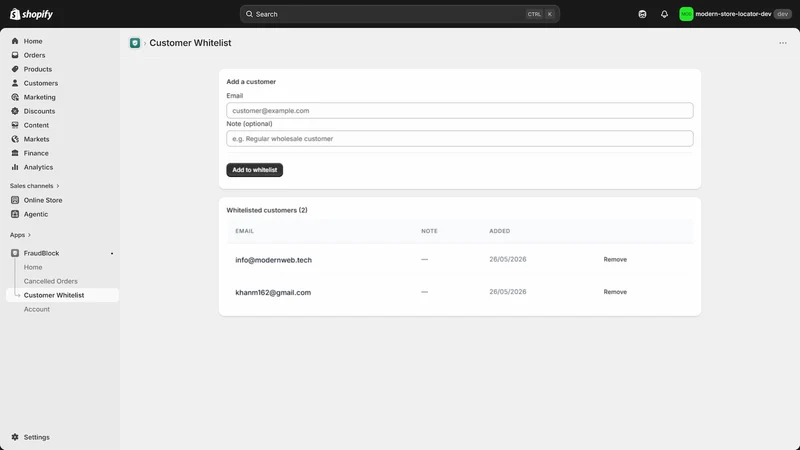
Task: Open the notifications bell
Action: coord(664,14)
